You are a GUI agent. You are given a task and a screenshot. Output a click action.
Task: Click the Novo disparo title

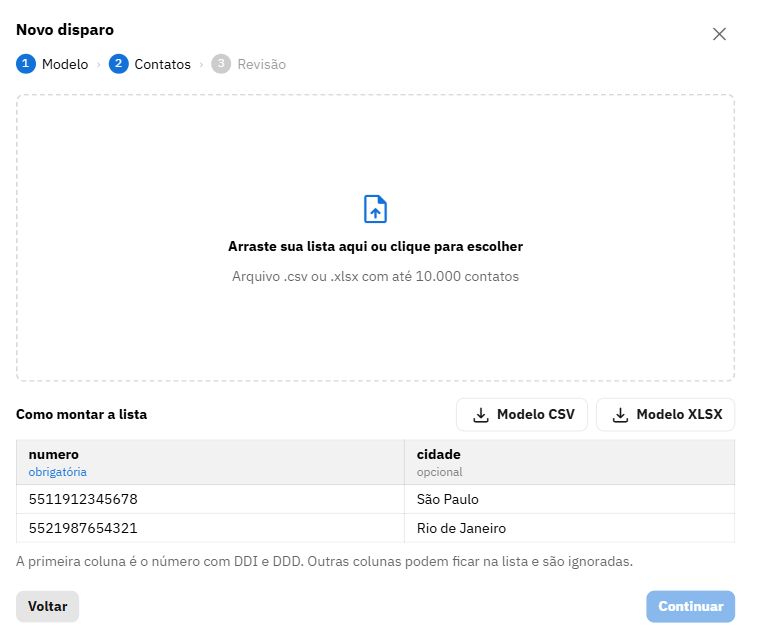point(65,30)
